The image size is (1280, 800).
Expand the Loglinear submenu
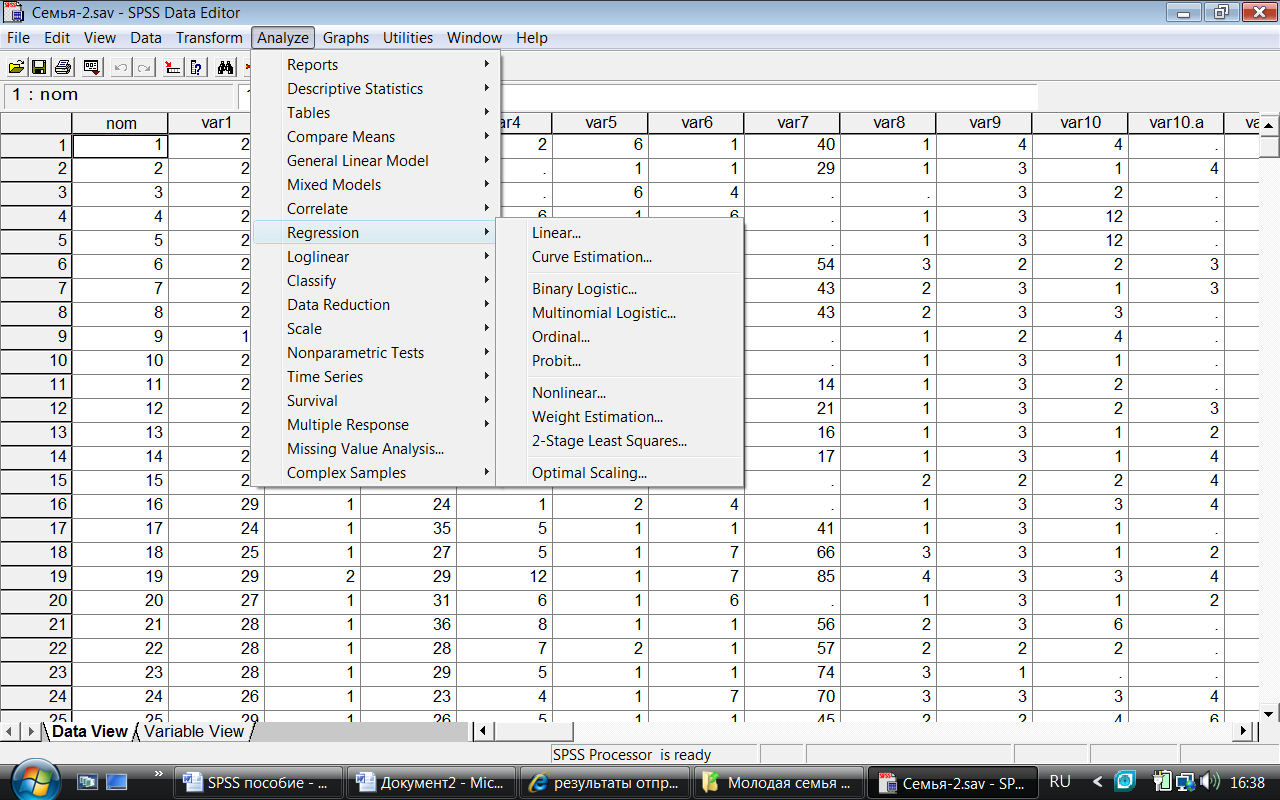click(x=375, y=257)
